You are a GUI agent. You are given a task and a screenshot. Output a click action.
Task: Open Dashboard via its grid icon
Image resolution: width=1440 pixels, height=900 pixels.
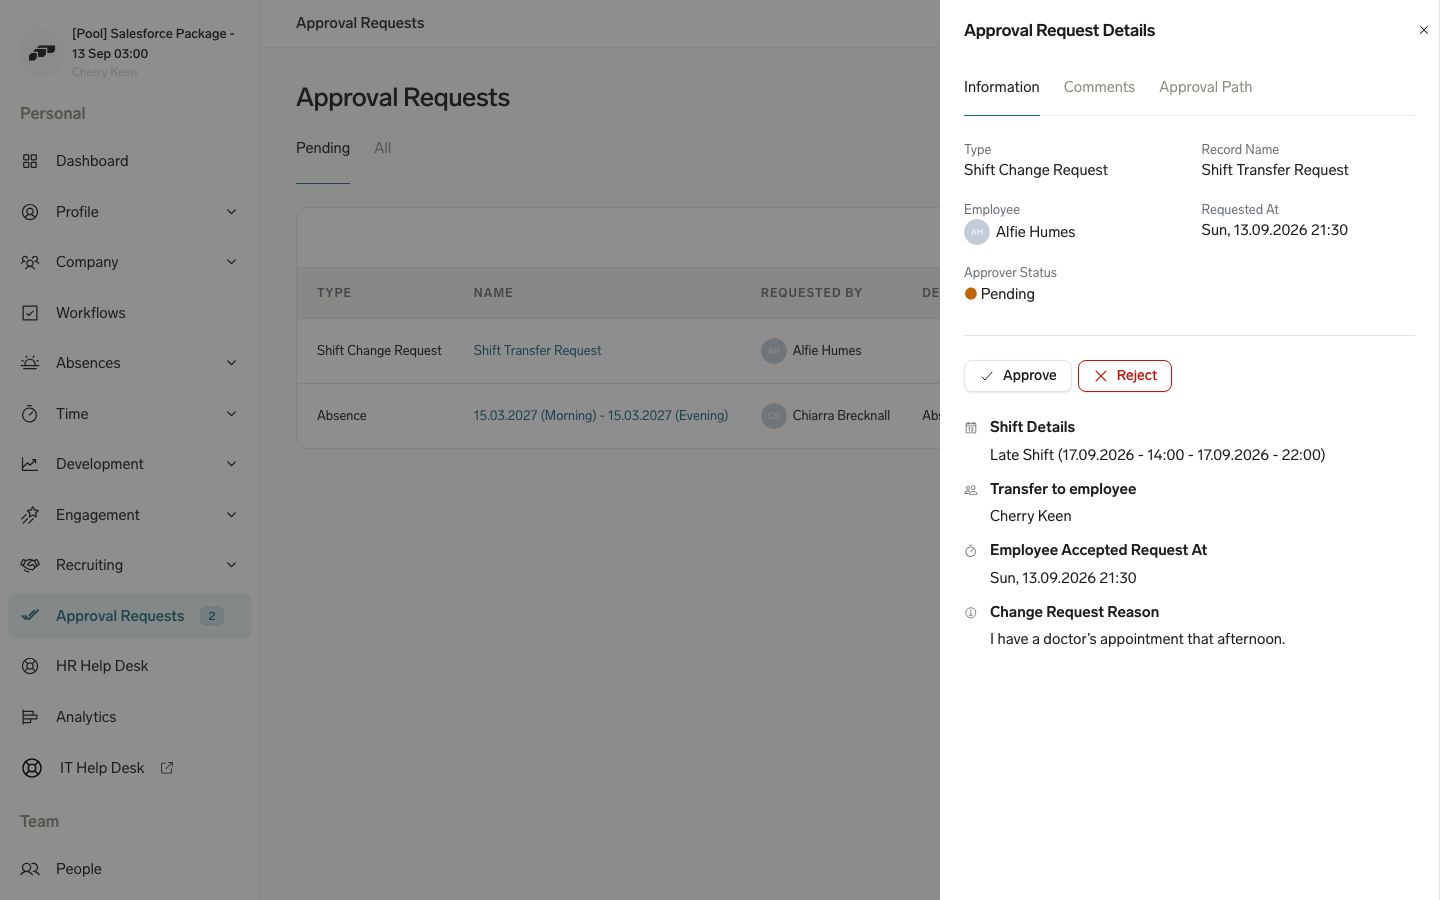[30, 161]
